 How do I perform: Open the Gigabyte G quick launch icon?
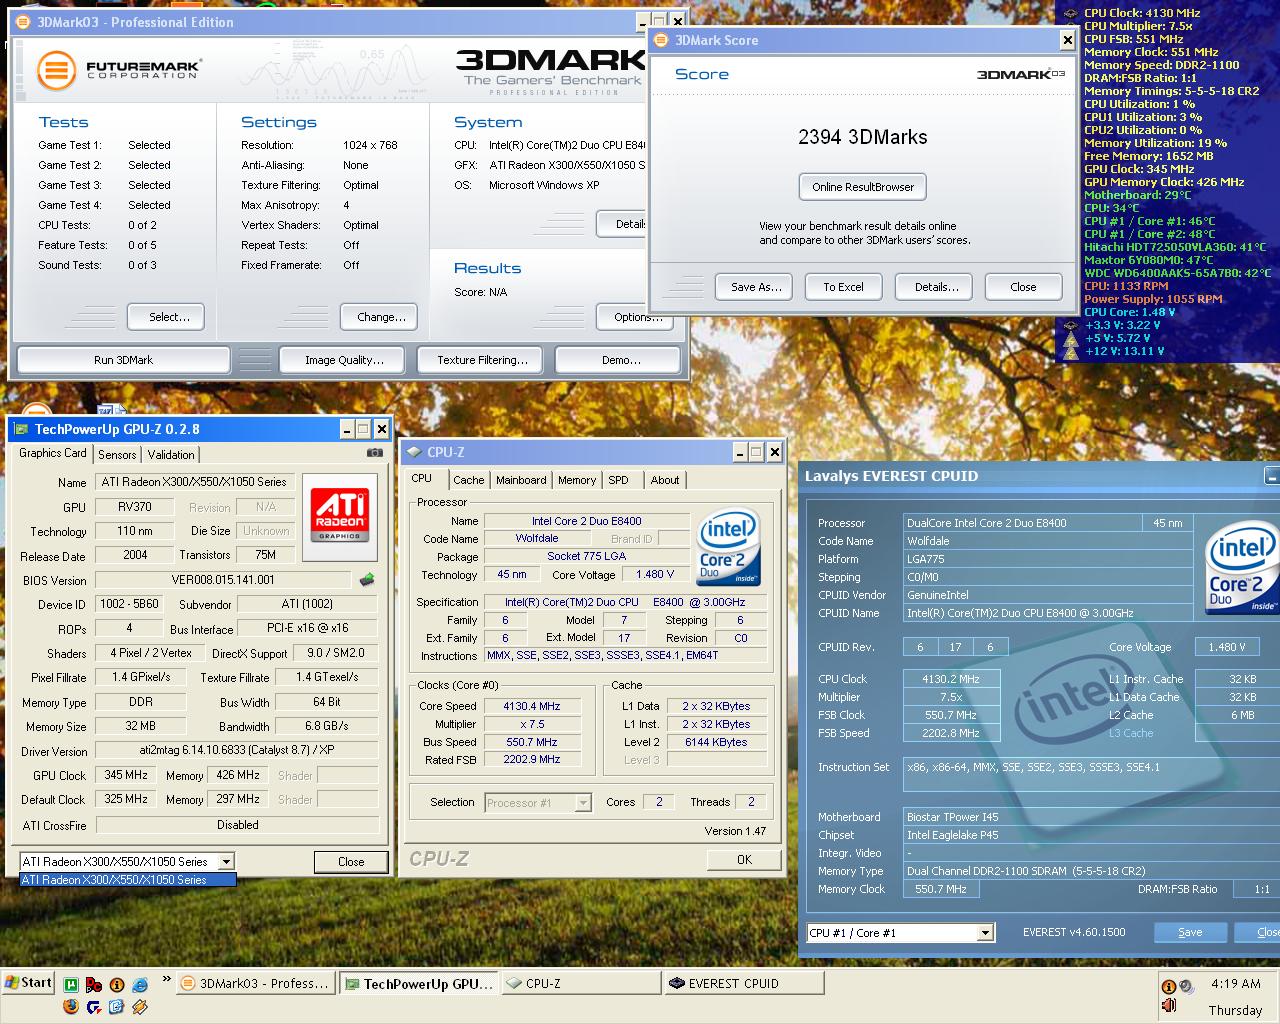[94, 1006]
